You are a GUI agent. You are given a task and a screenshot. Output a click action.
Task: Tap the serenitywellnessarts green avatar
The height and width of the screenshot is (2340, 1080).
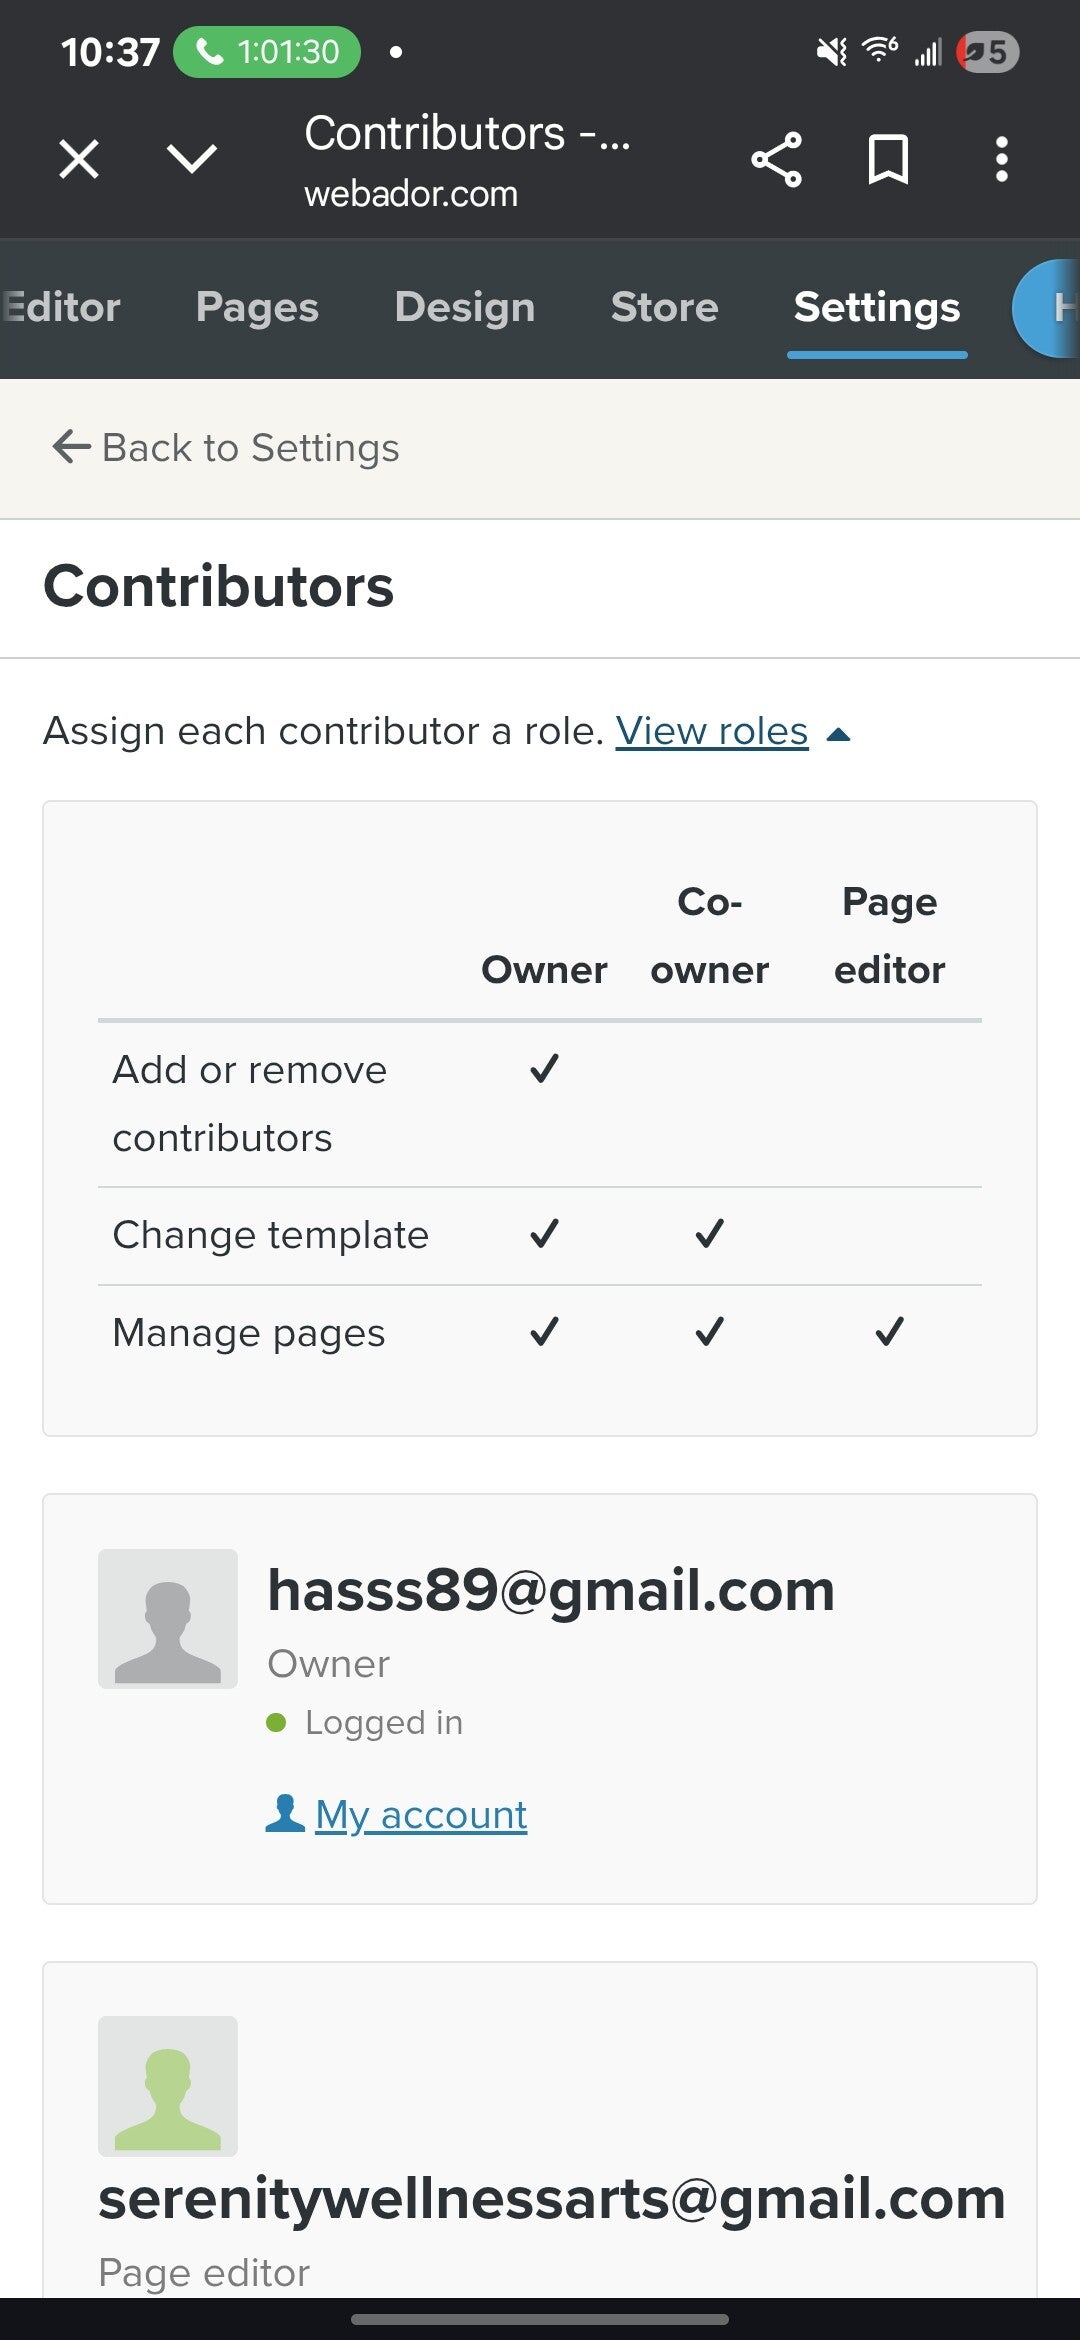(168, 2086)
